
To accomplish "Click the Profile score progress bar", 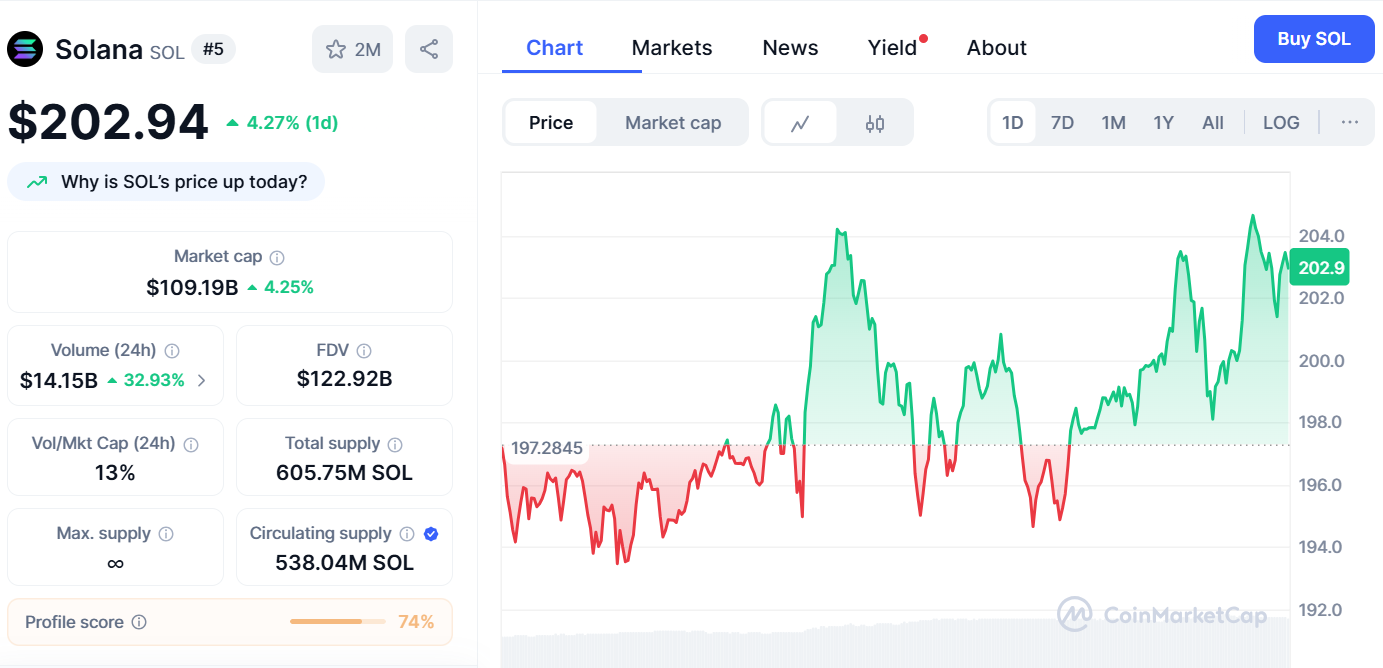I will point(337,620).
